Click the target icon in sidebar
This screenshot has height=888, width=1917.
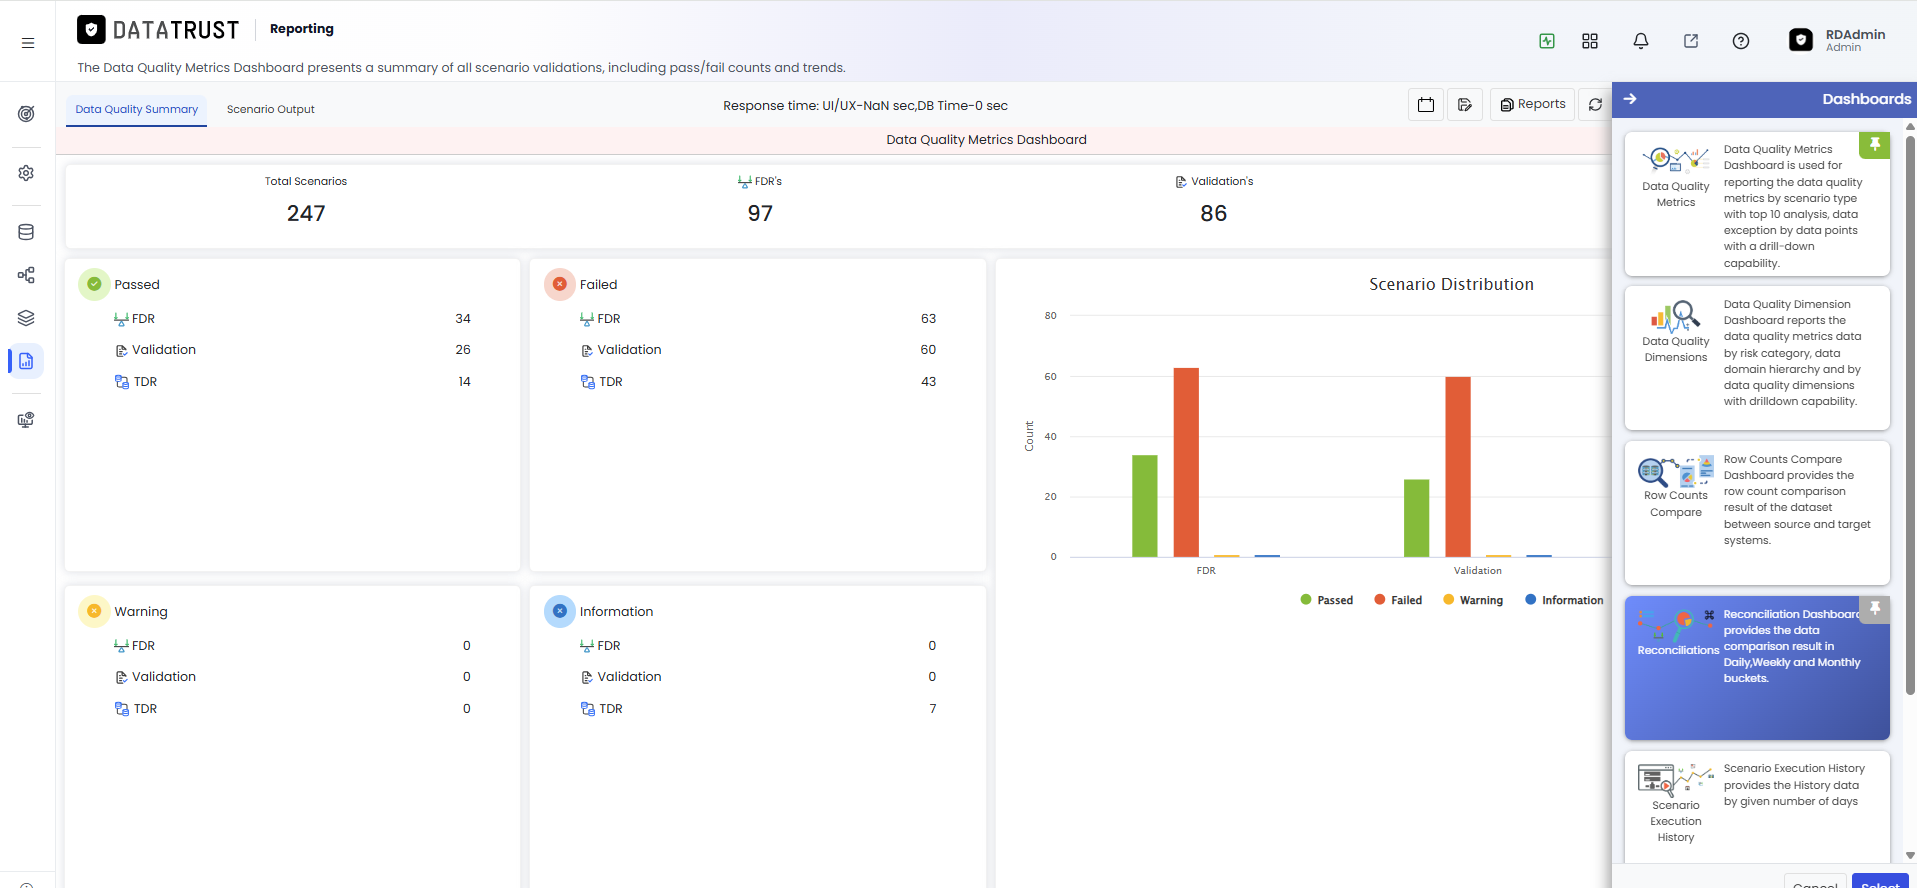[x=26, y=114]
